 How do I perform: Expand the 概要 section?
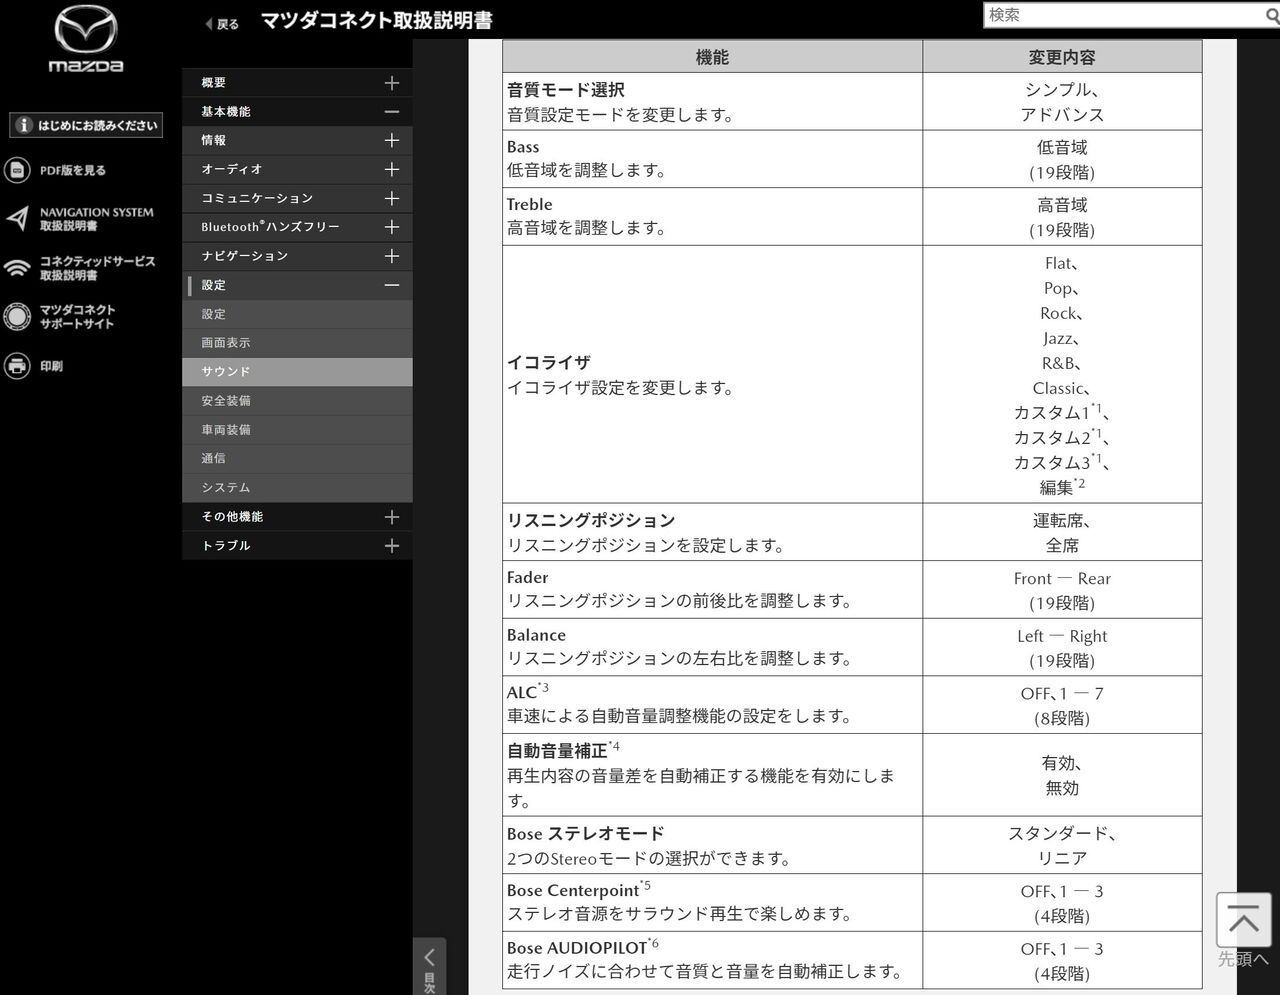(x=391, y=83)
